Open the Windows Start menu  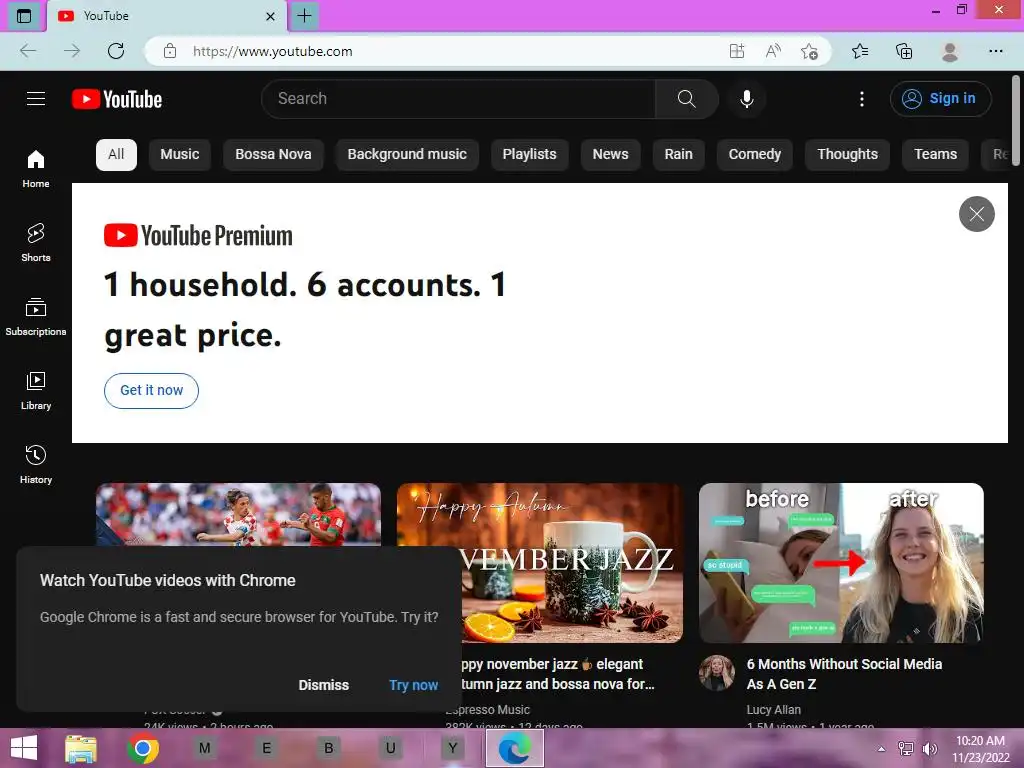(24, 748)
